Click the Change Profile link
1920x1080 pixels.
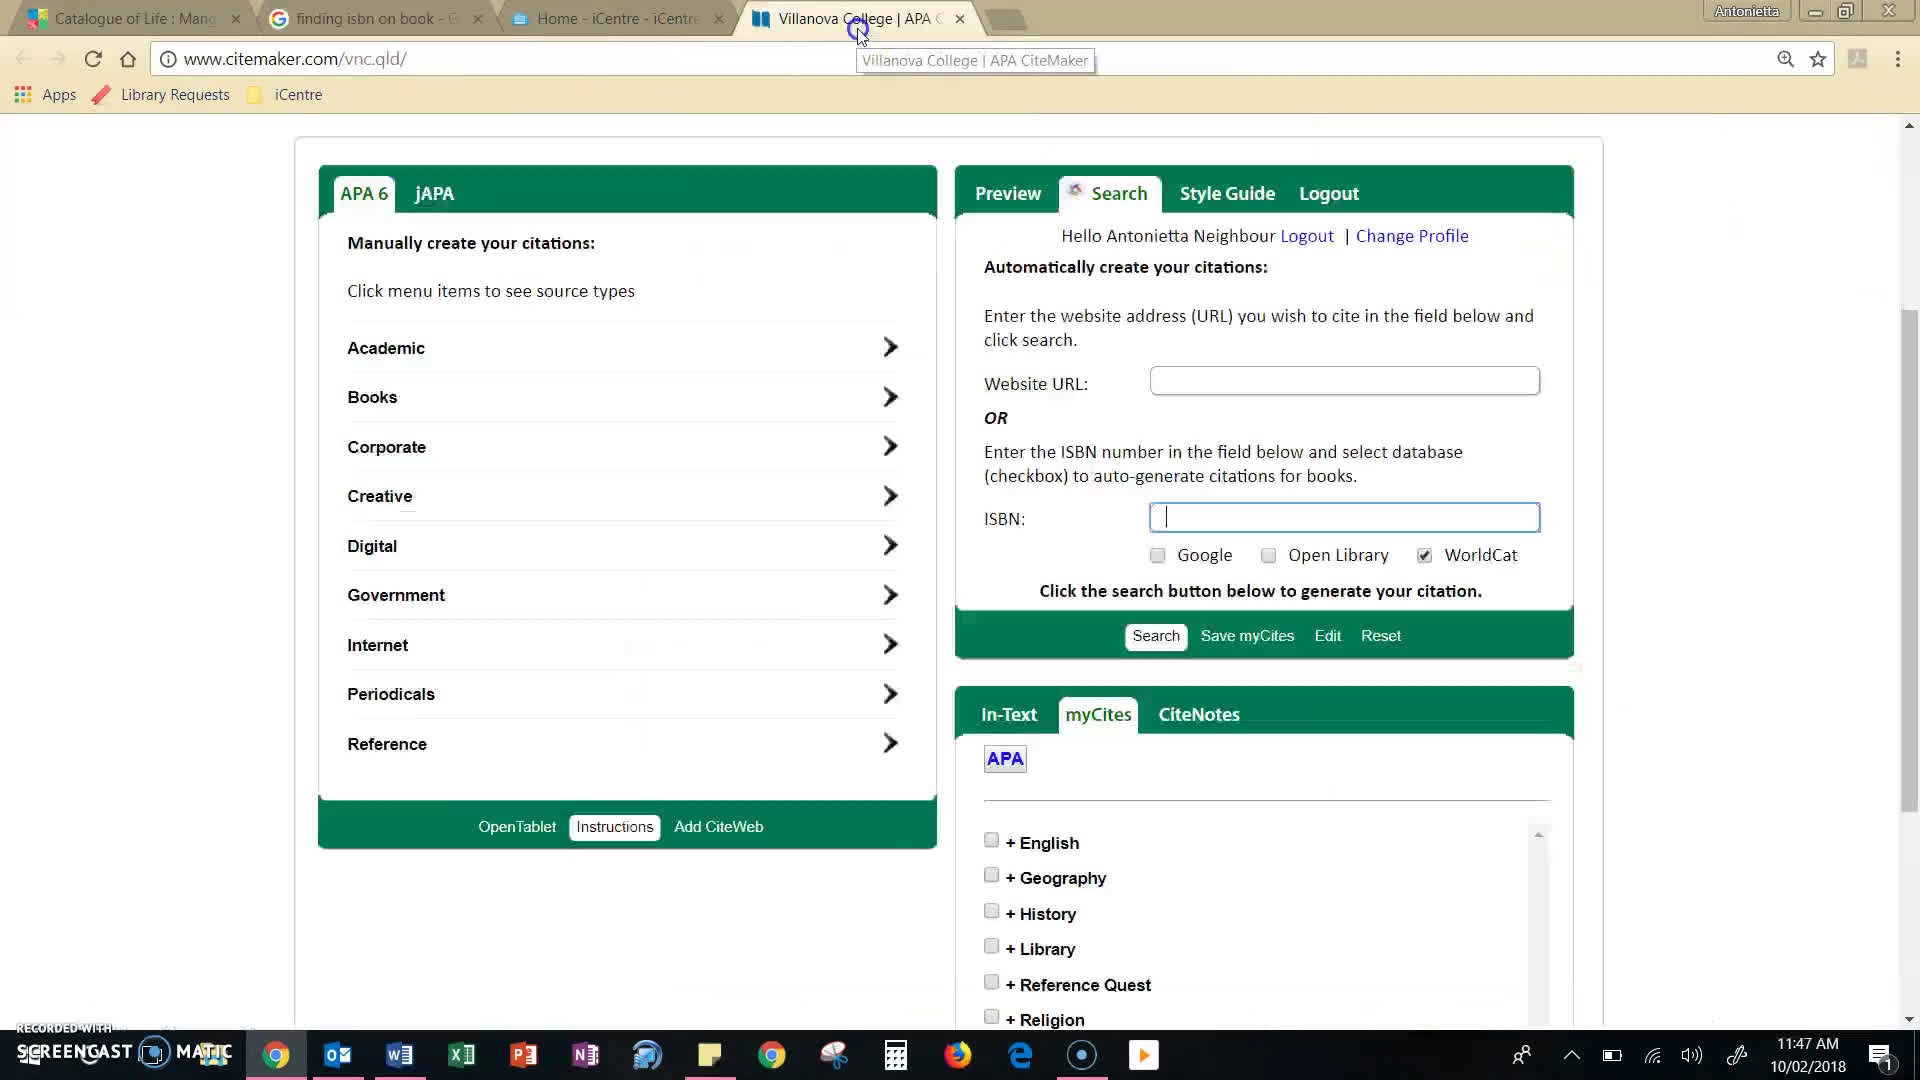pos(1411,236)
